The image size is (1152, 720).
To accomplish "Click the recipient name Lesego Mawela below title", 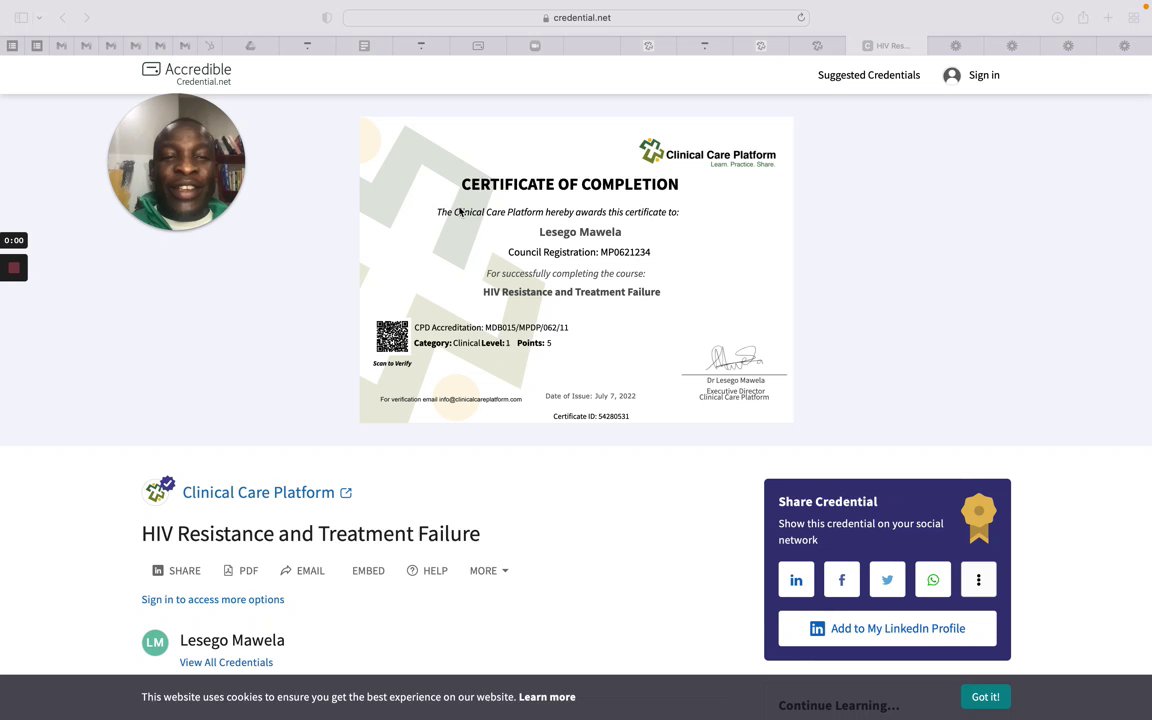I will click(x=232, y=641).
